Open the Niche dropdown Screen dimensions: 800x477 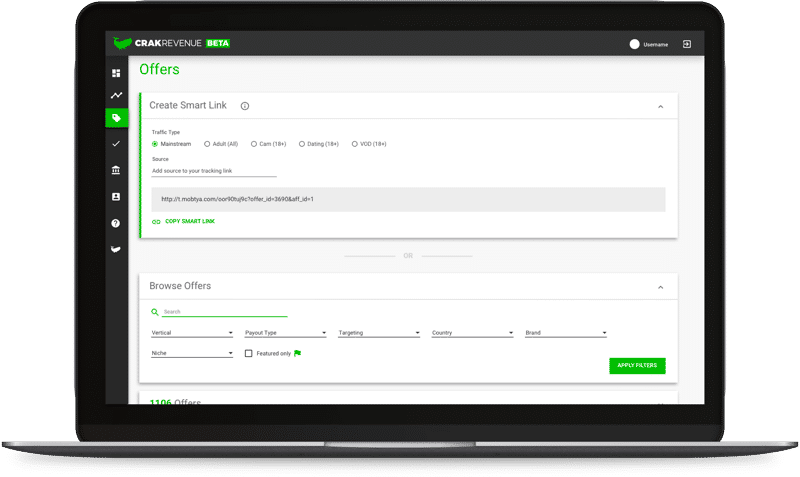[192, 353]
